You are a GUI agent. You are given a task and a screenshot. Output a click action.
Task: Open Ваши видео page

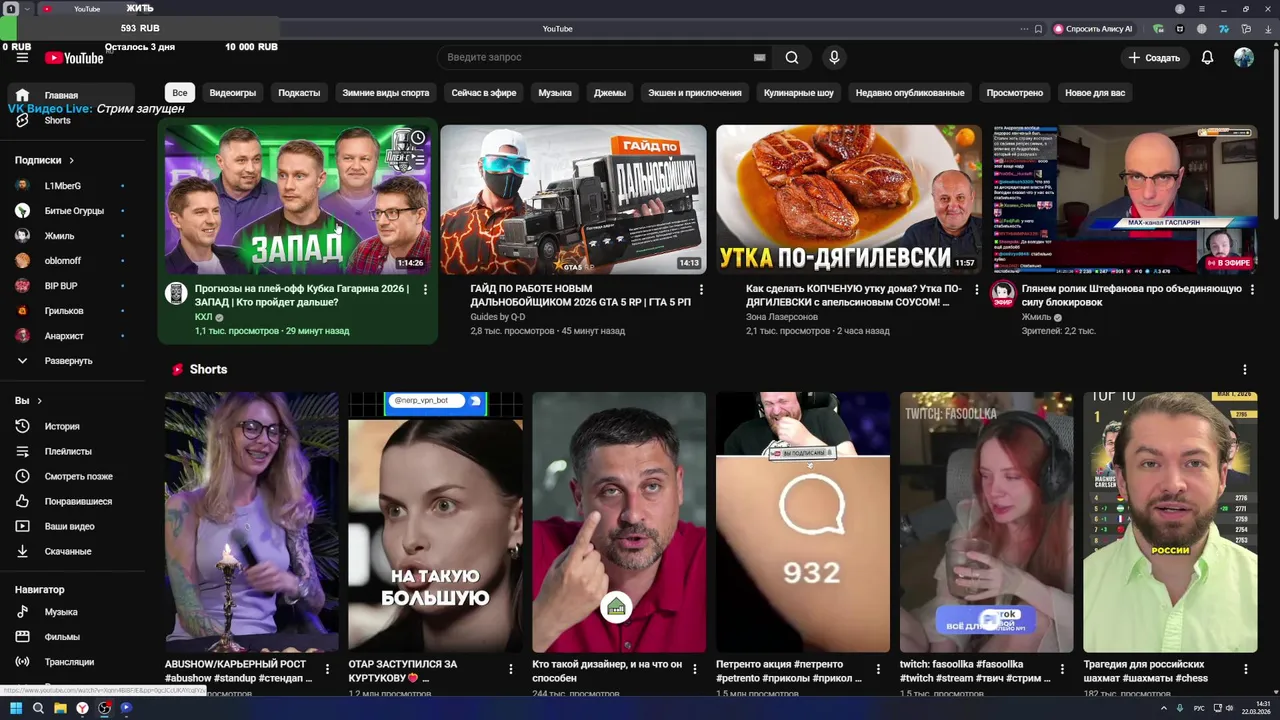pyautogui.click(x=70, y=526)
